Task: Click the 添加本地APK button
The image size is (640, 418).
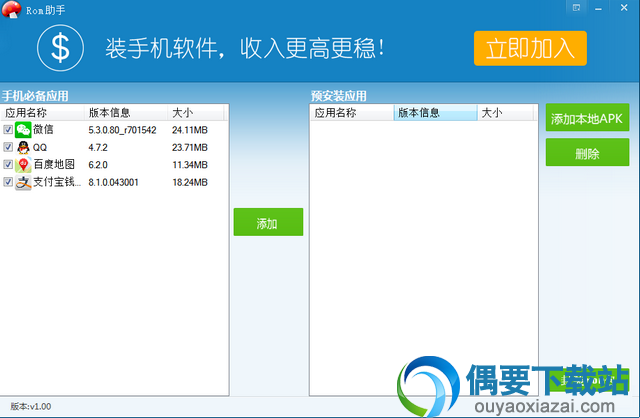Action: (587, 118)
